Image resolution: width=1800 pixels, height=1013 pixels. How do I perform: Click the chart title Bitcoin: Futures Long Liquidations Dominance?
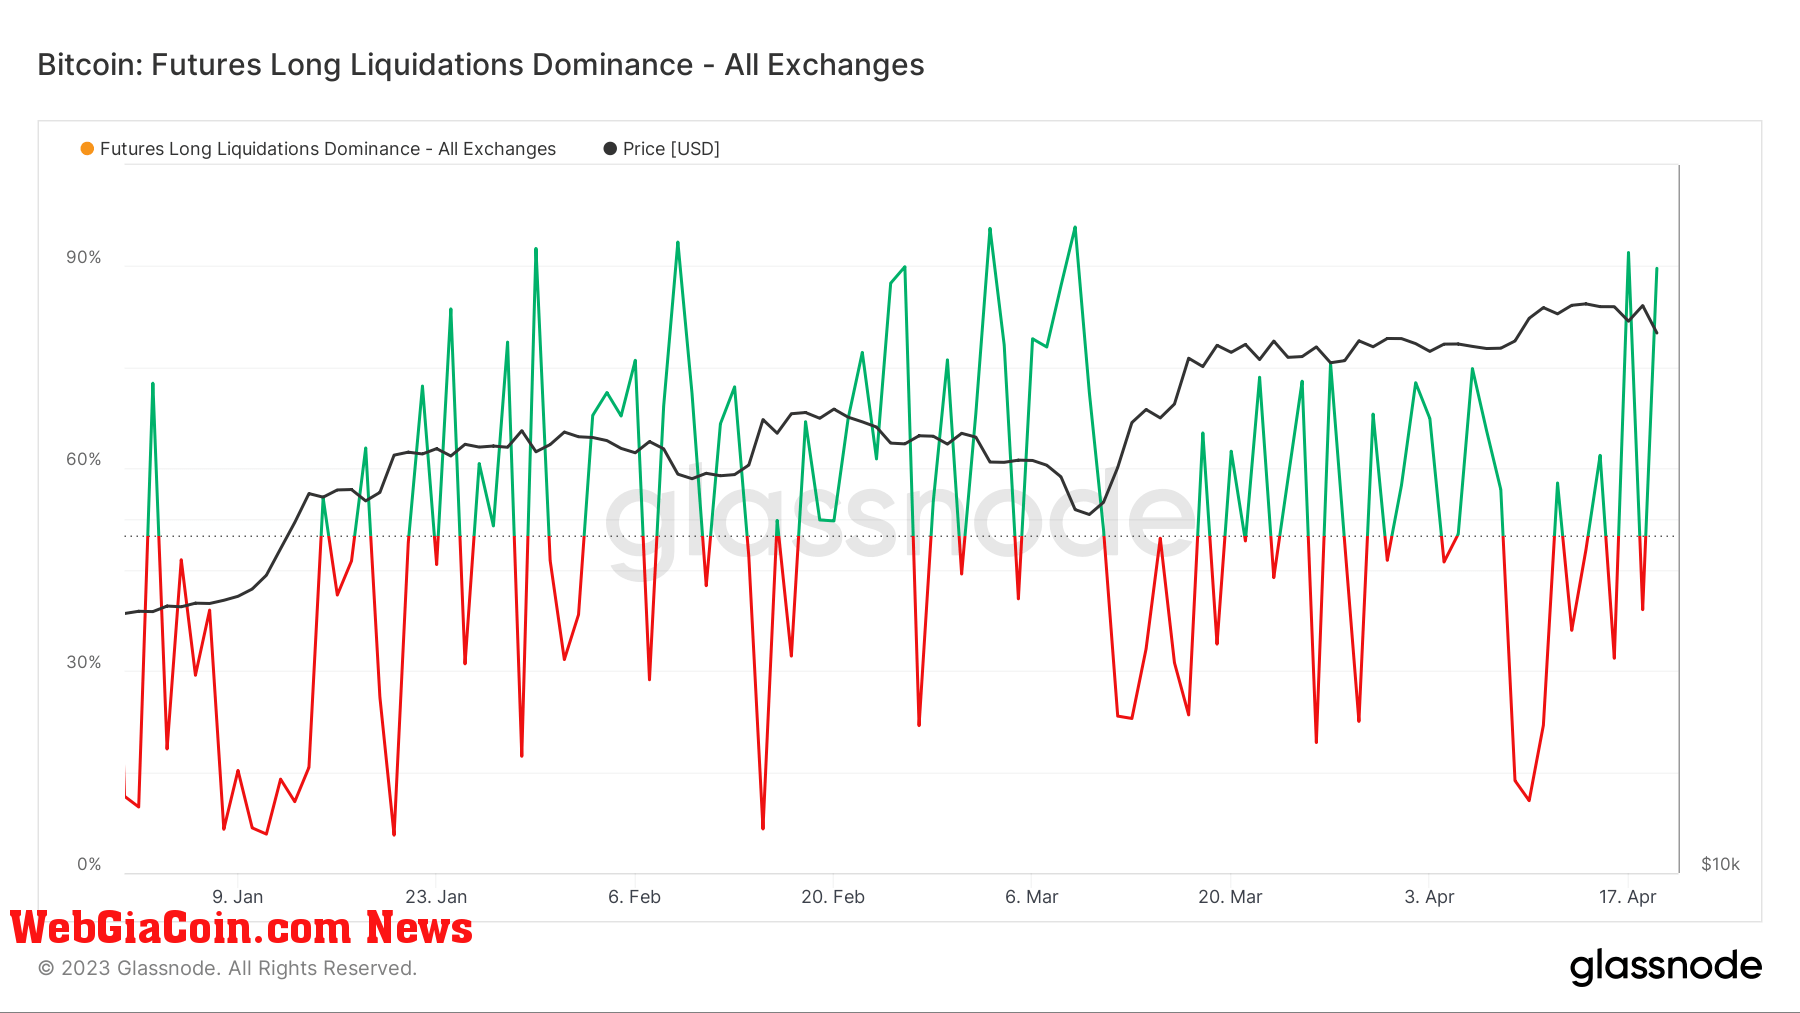481,65
